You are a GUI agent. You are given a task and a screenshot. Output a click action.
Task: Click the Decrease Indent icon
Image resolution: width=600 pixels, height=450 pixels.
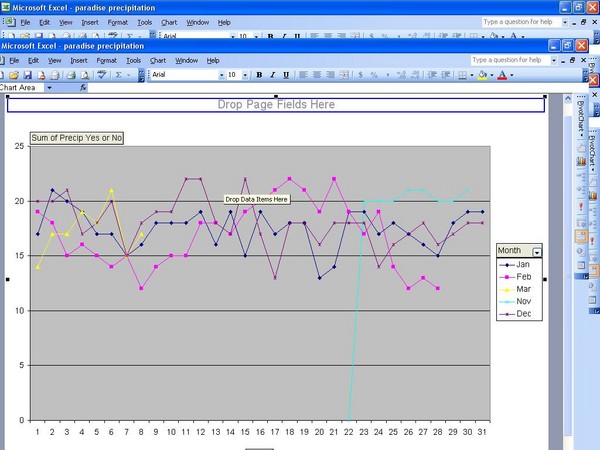(432, 75)
